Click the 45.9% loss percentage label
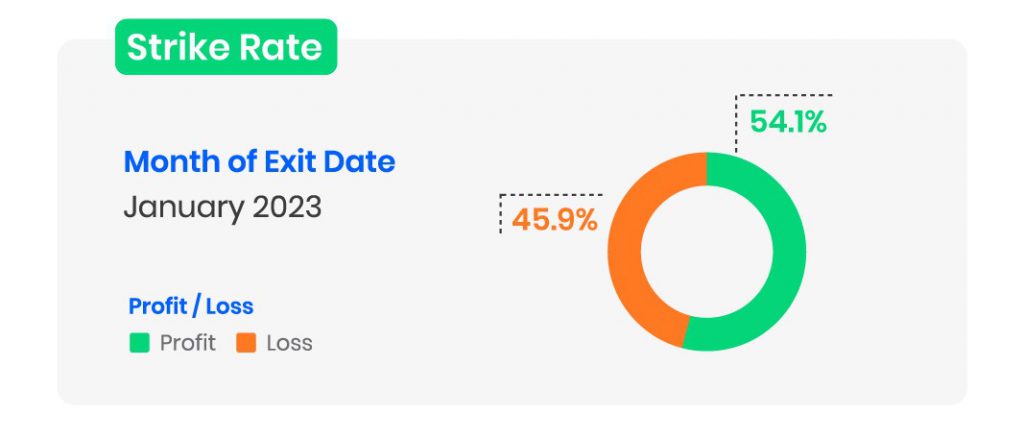 click(x=554, y=219)
